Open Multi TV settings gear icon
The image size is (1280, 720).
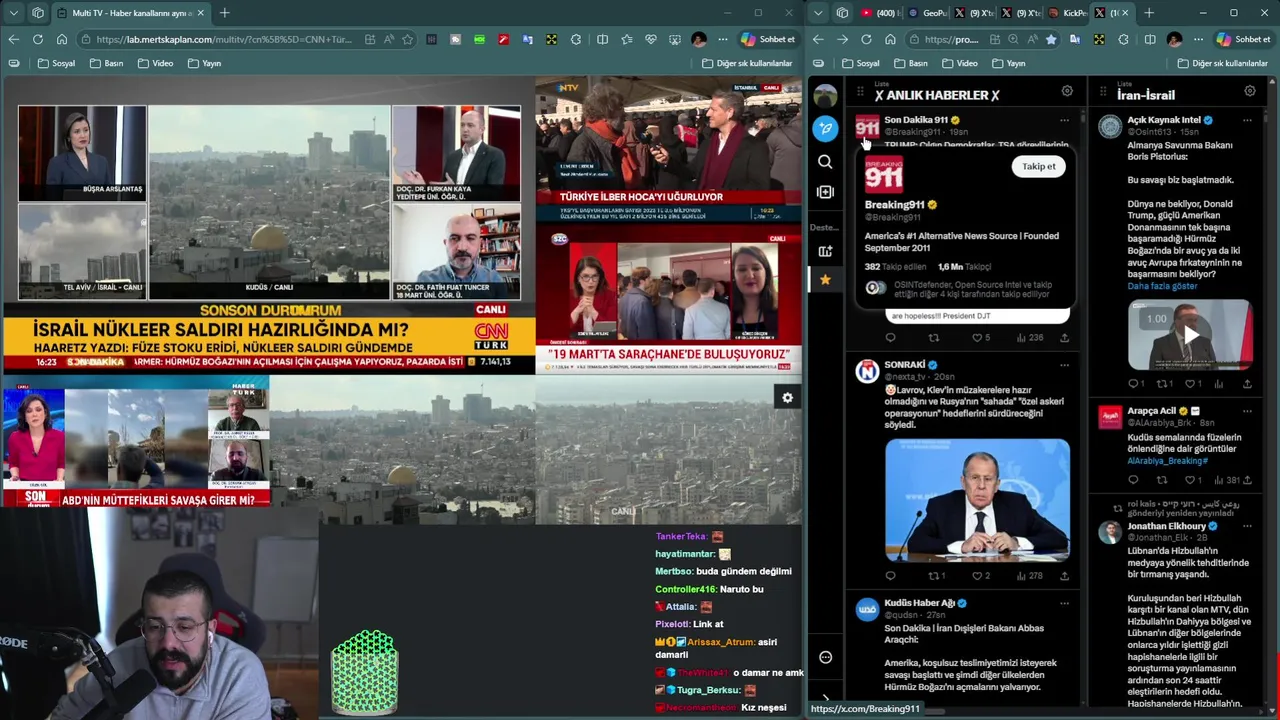[787, 398]
